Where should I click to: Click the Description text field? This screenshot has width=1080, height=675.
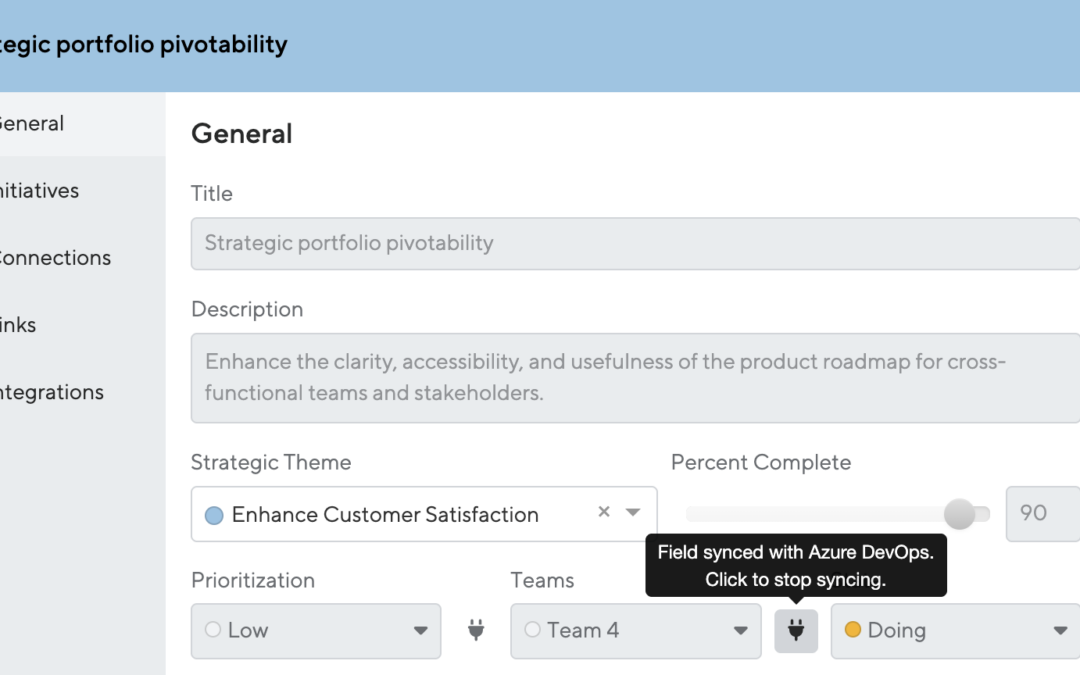(635, 377)
